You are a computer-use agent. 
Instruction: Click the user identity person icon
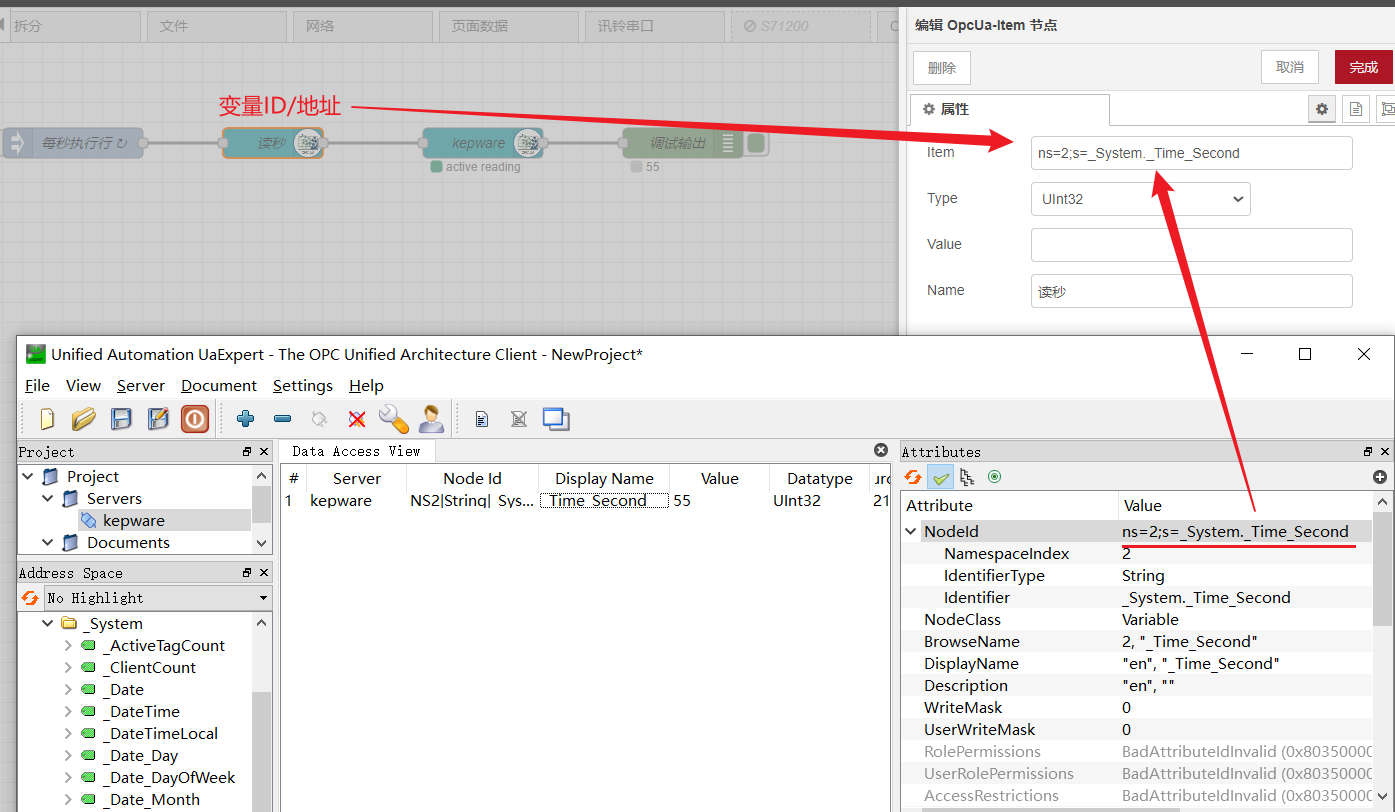point(431,419)
